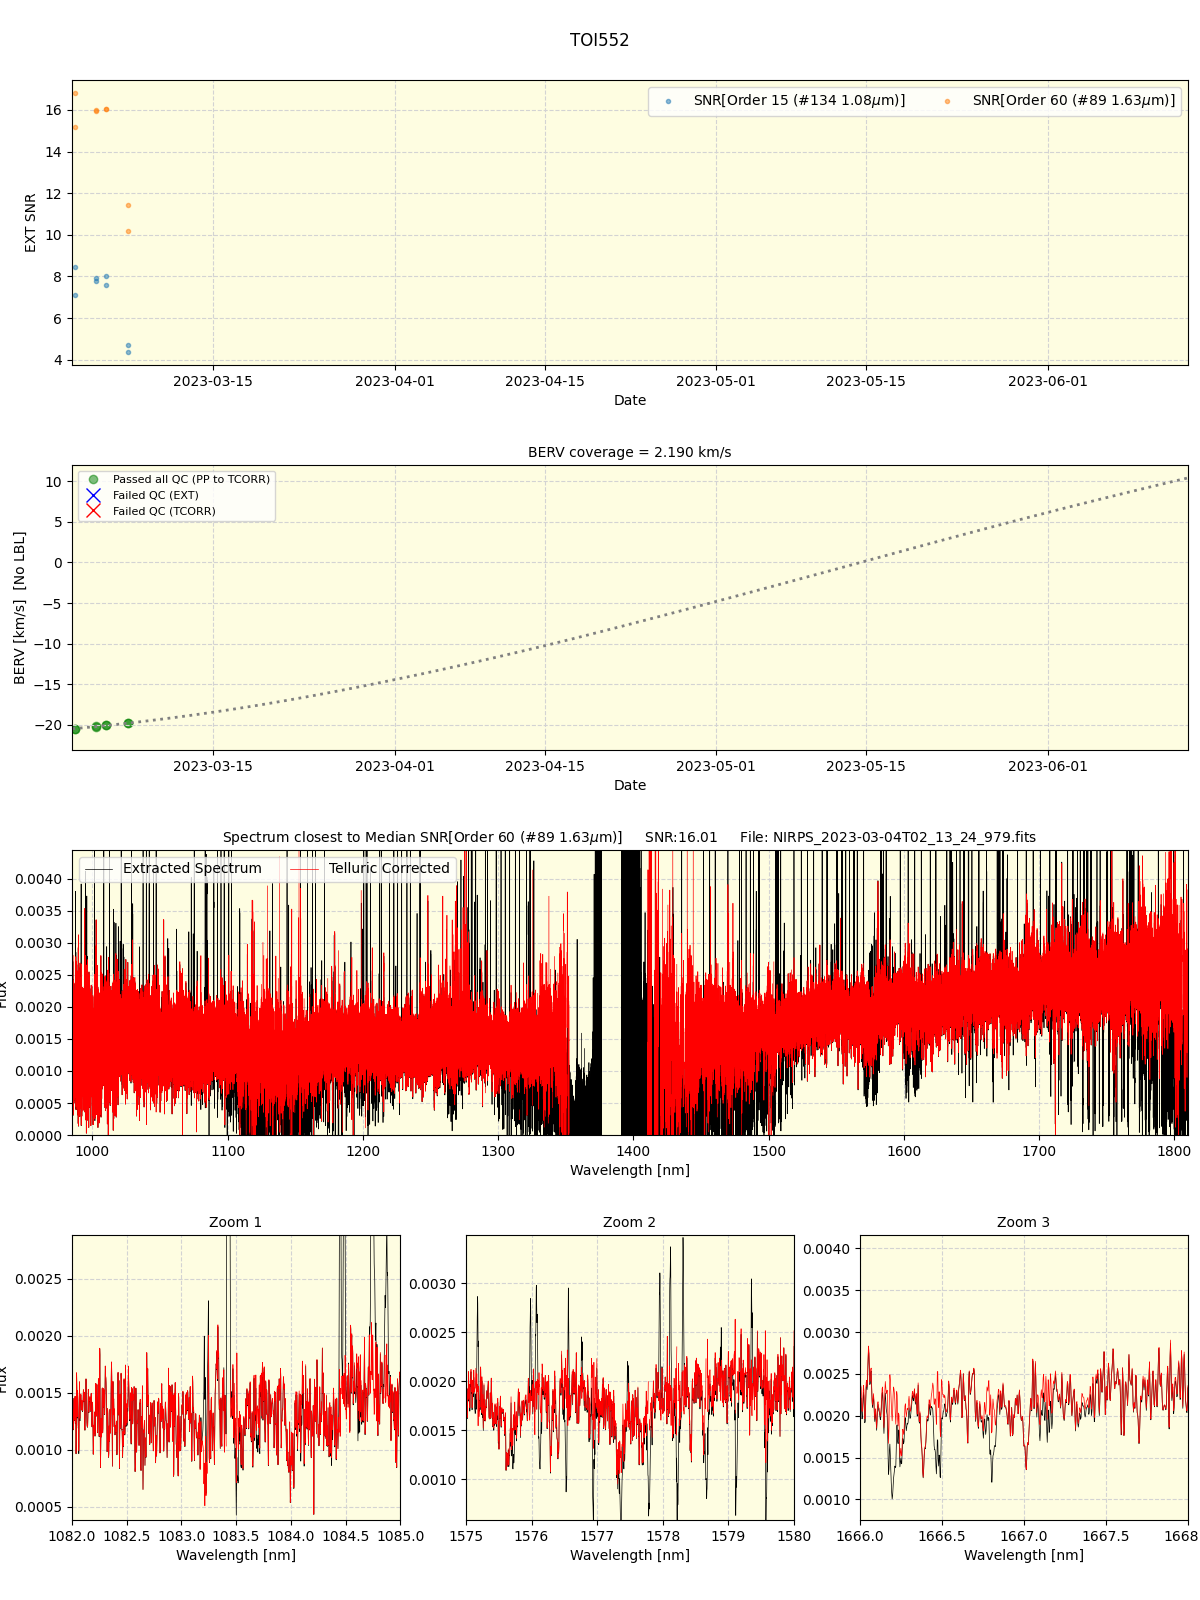Click the Wavelength [nm] label under Zoom 3
Screen dimensions: 1200x1600
1023,1555
